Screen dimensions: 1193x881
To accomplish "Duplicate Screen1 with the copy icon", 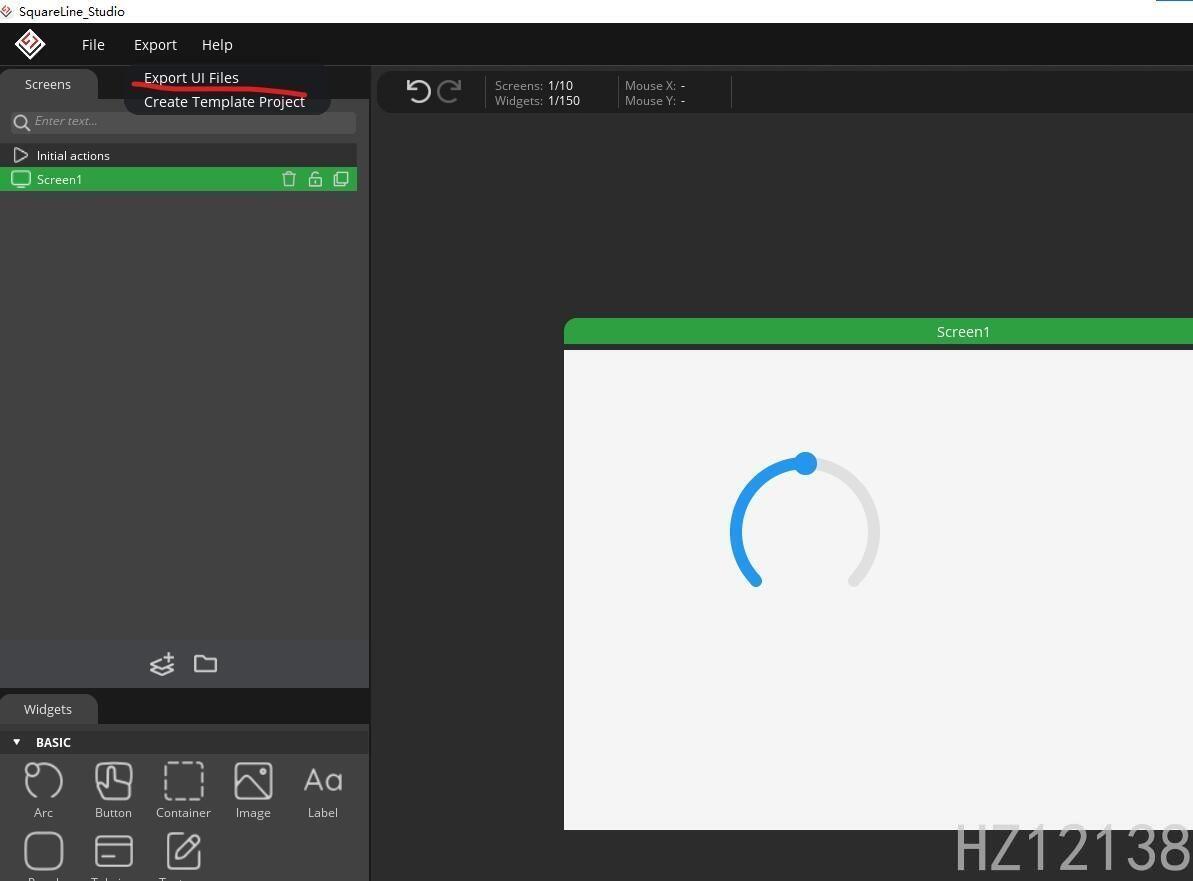I will (x=341, y=179).
